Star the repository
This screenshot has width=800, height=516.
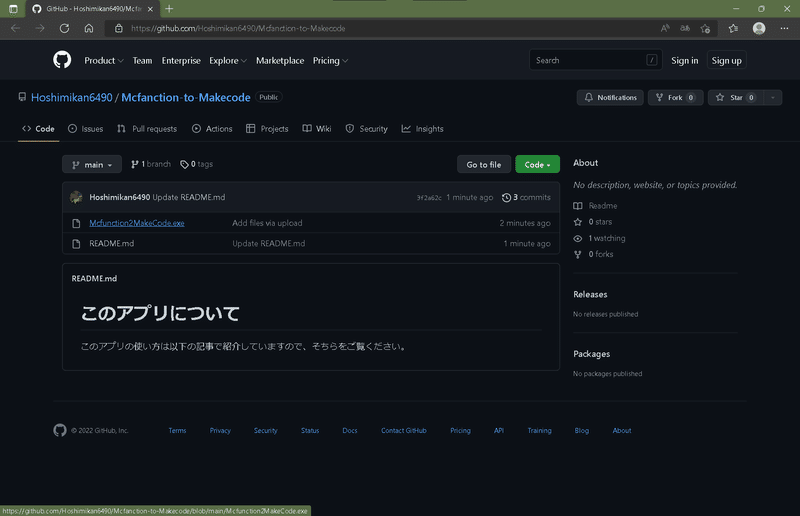[x=736, y=97]
